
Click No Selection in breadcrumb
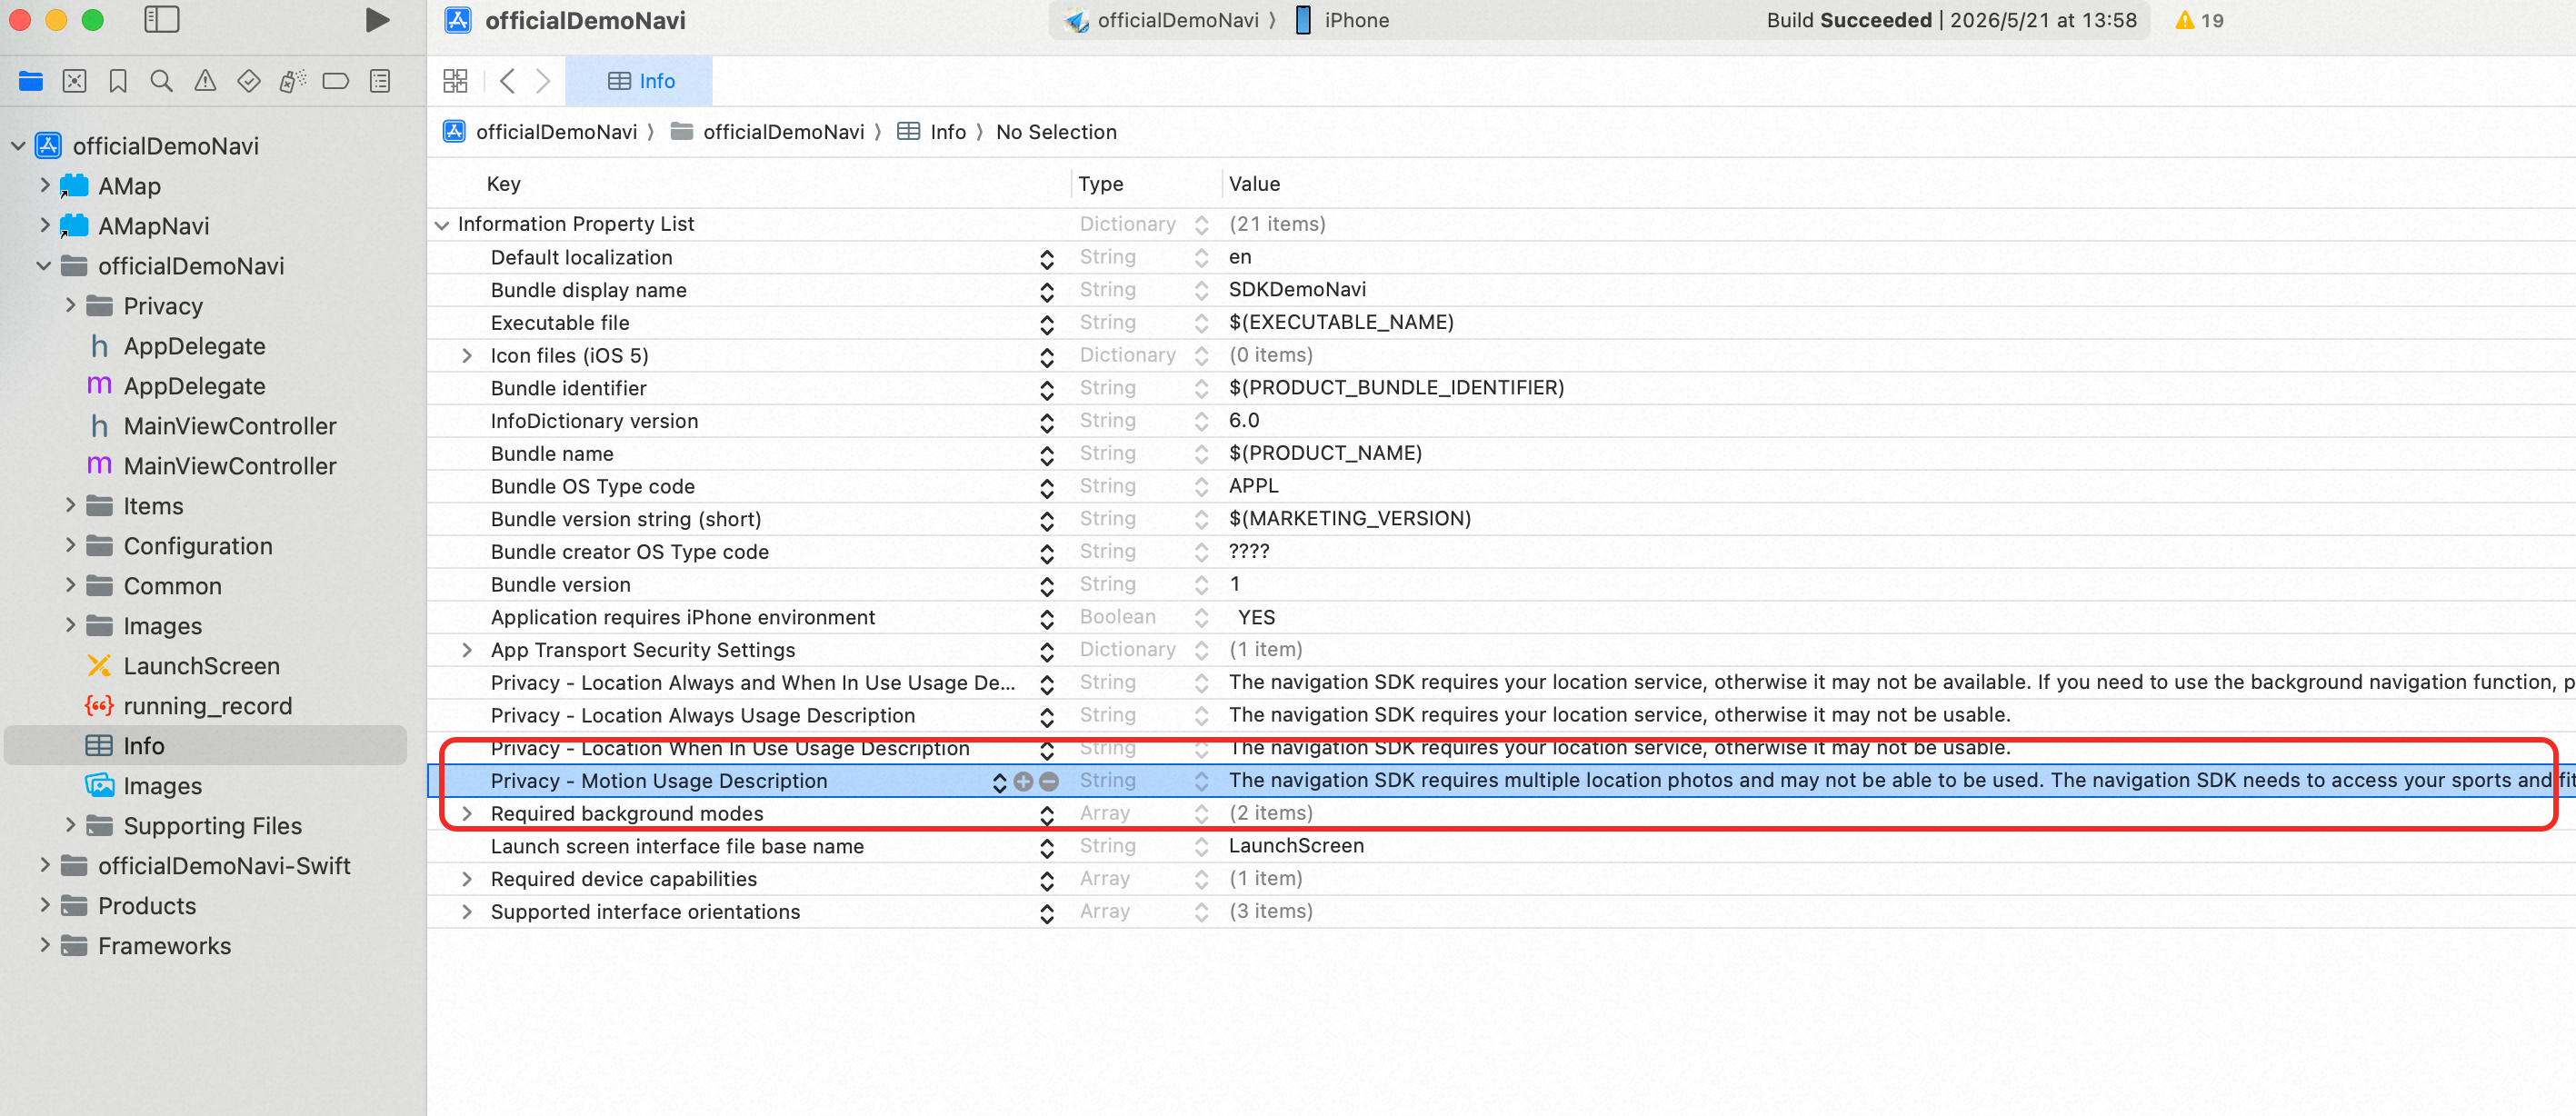1056,132
